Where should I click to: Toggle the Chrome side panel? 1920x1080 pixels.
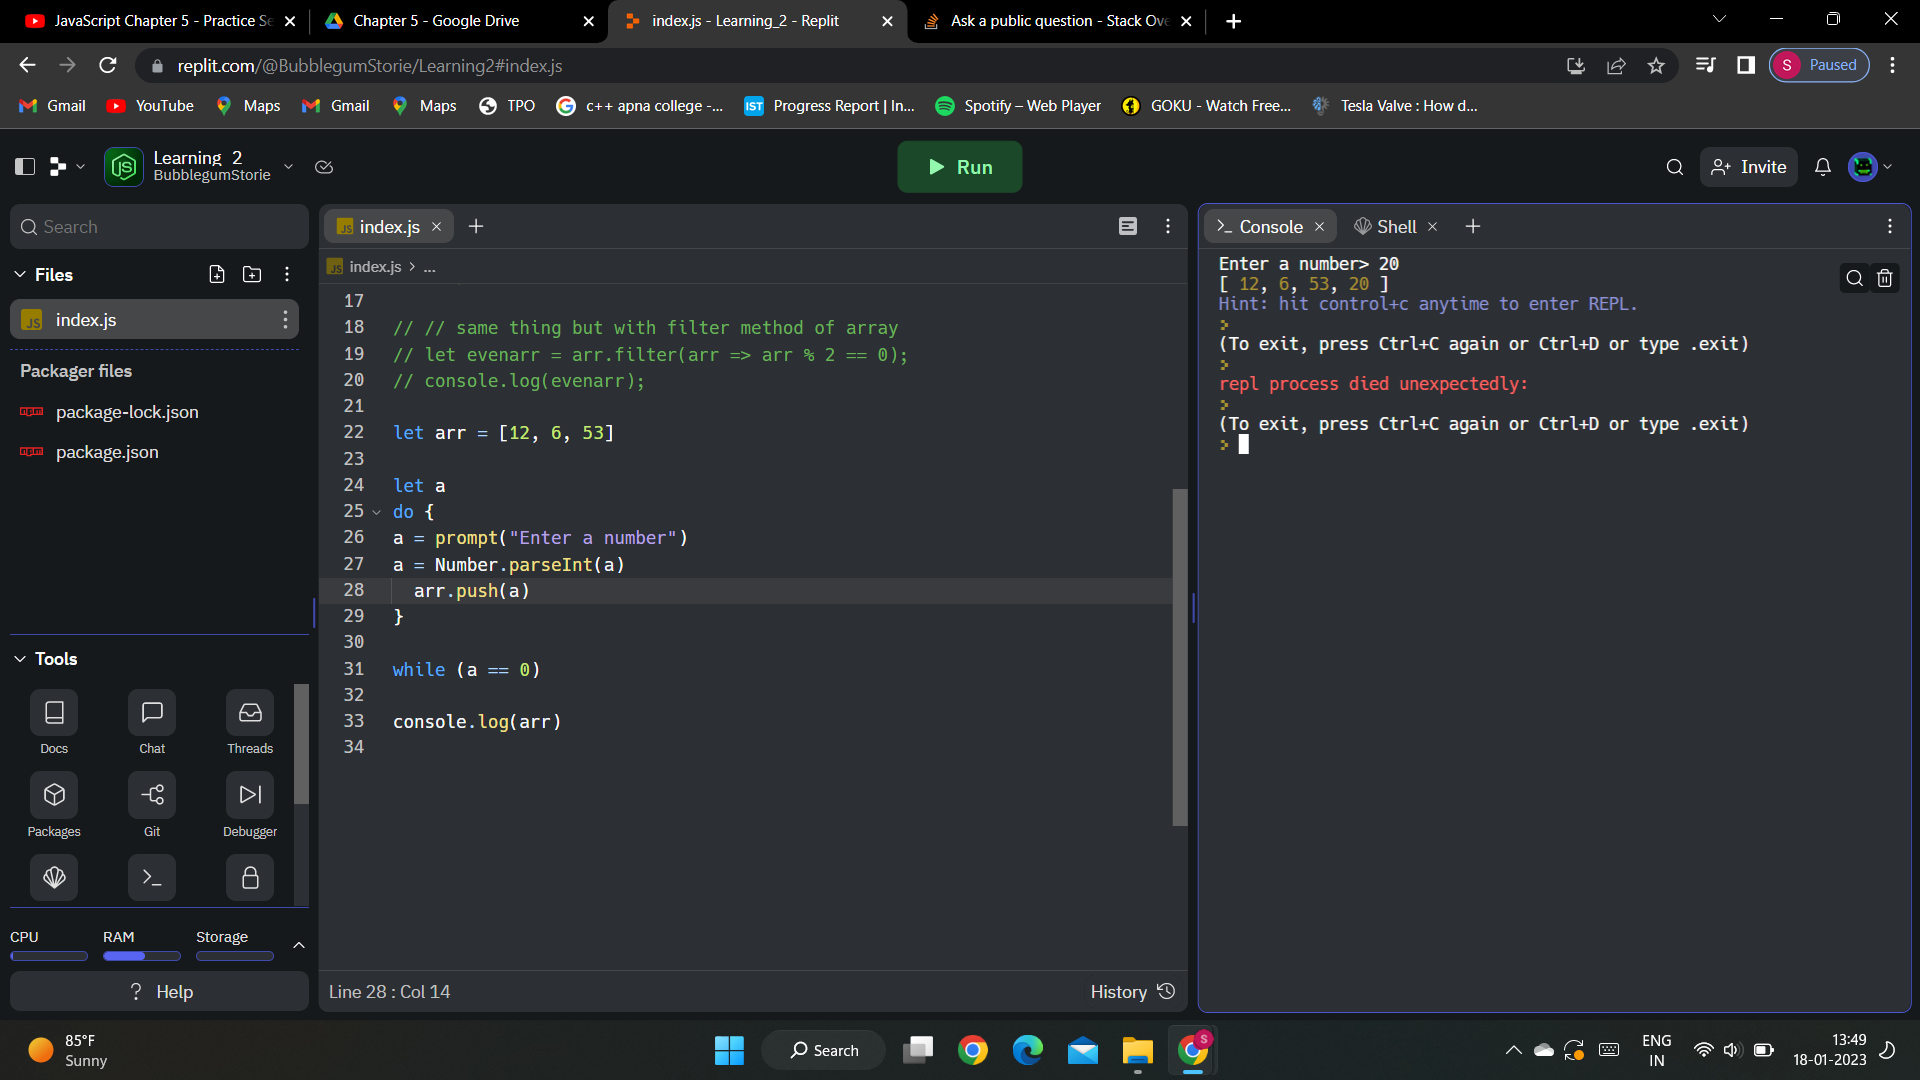[1746, 66]
